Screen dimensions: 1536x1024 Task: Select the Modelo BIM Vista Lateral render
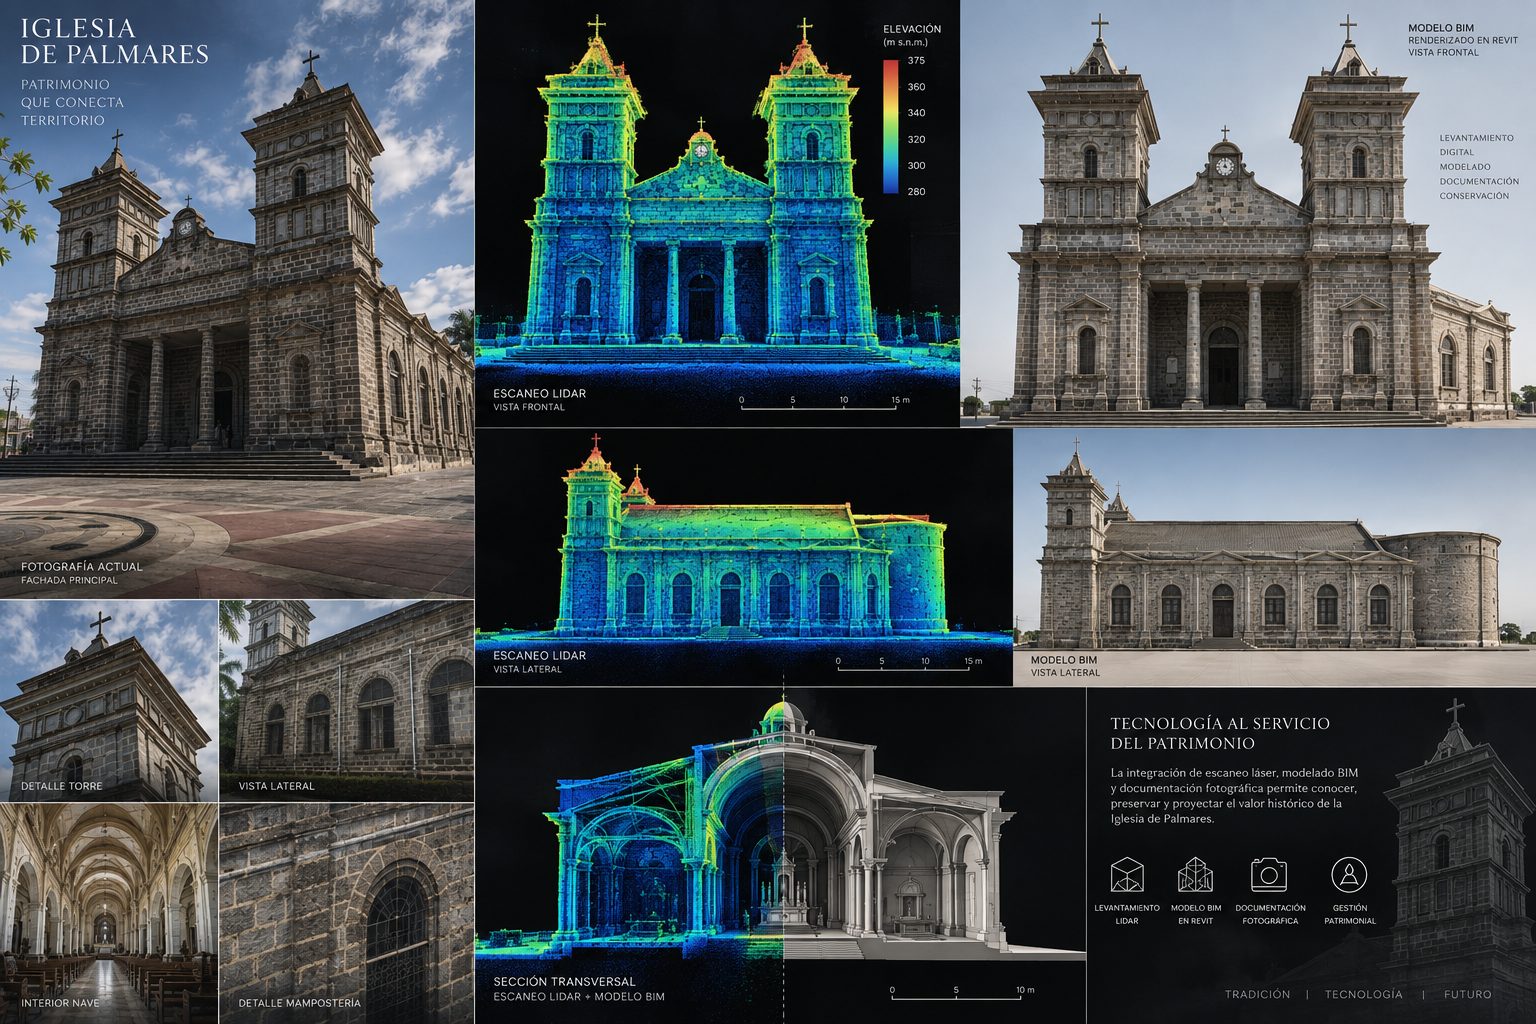1275,557
